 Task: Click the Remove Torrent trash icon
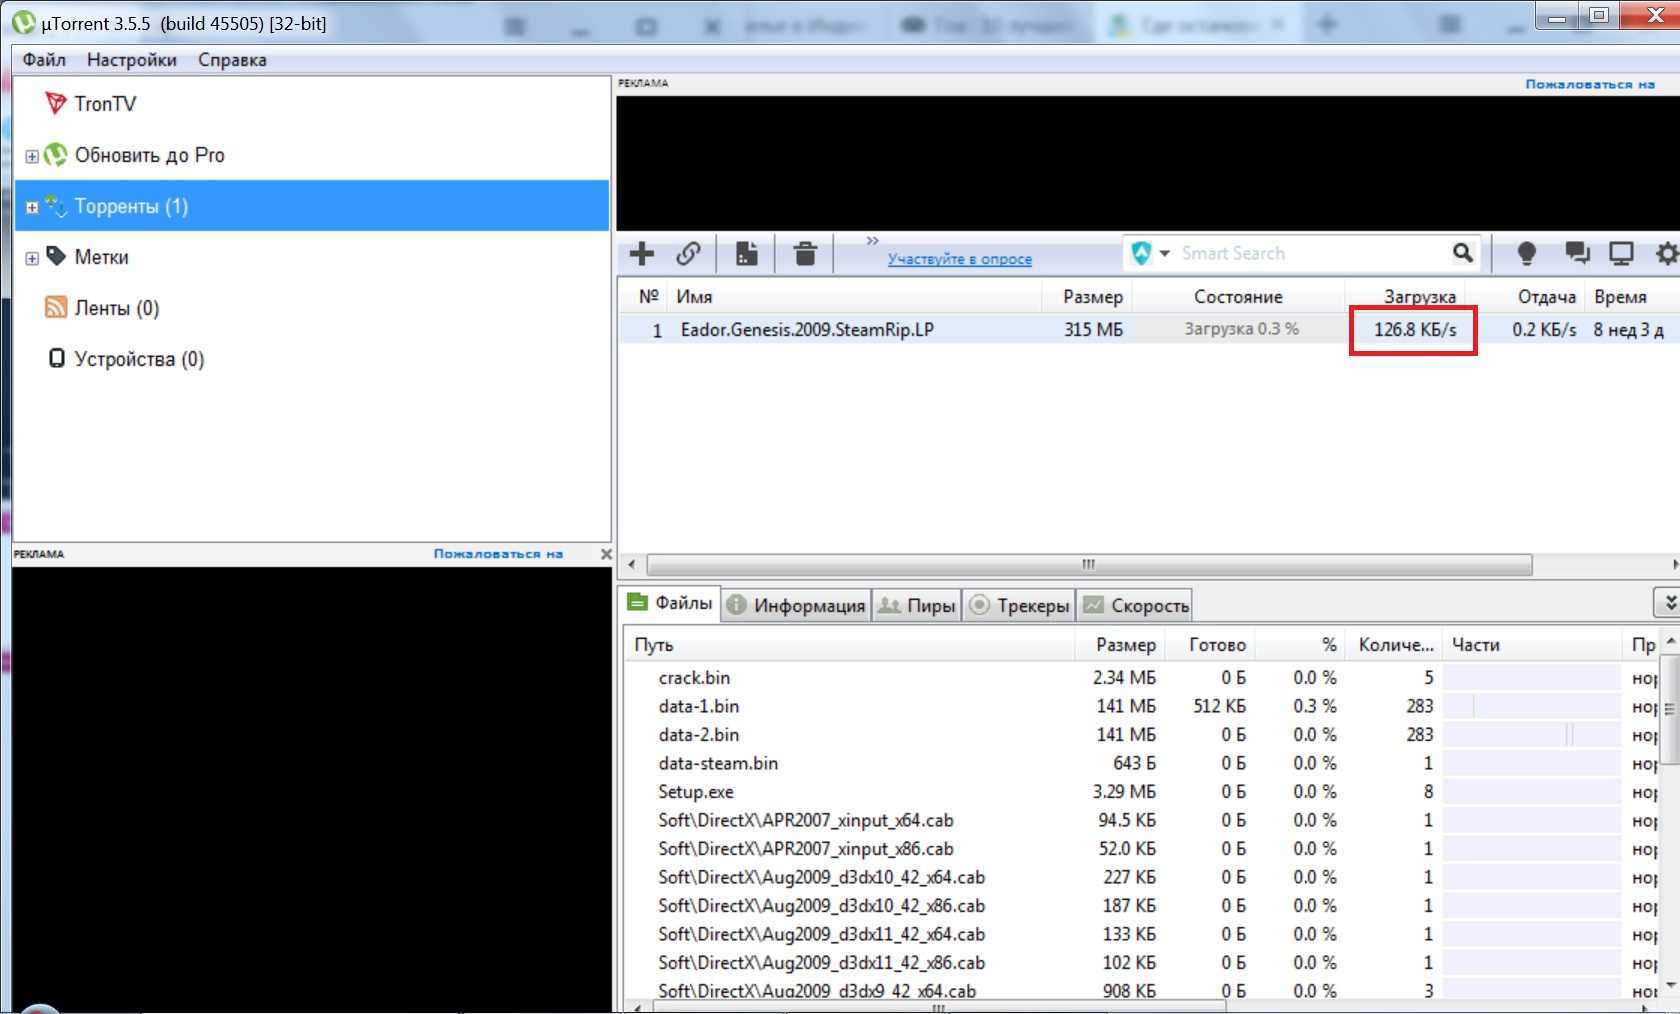point(805,254)
